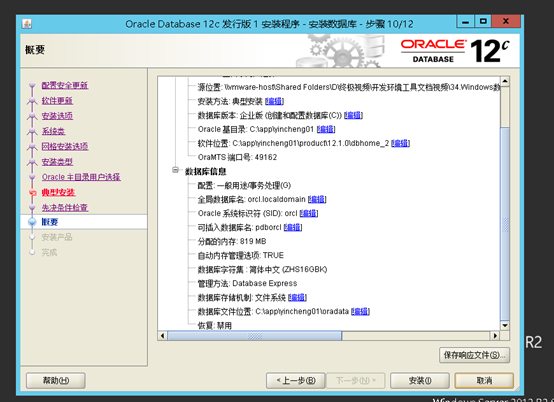The width and height of the screenshot is (554, 402).
Task: Open the 网格安装选项 step
Action: click(x=65, y=146)
